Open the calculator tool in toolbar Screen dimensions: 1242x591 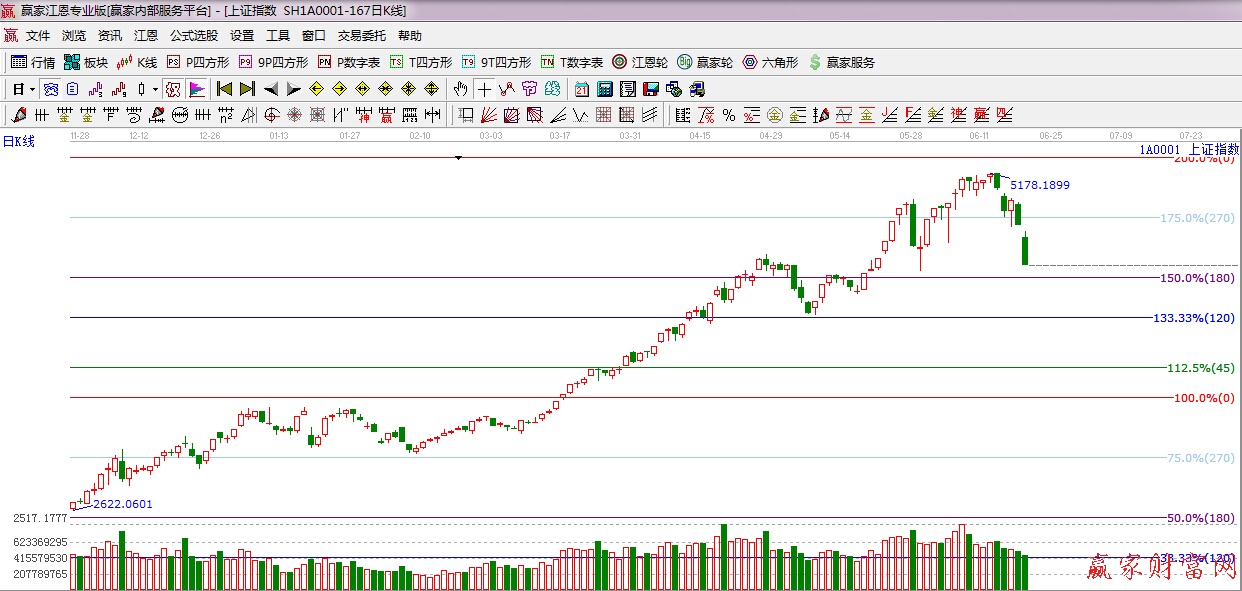click(x=604, y=89)
